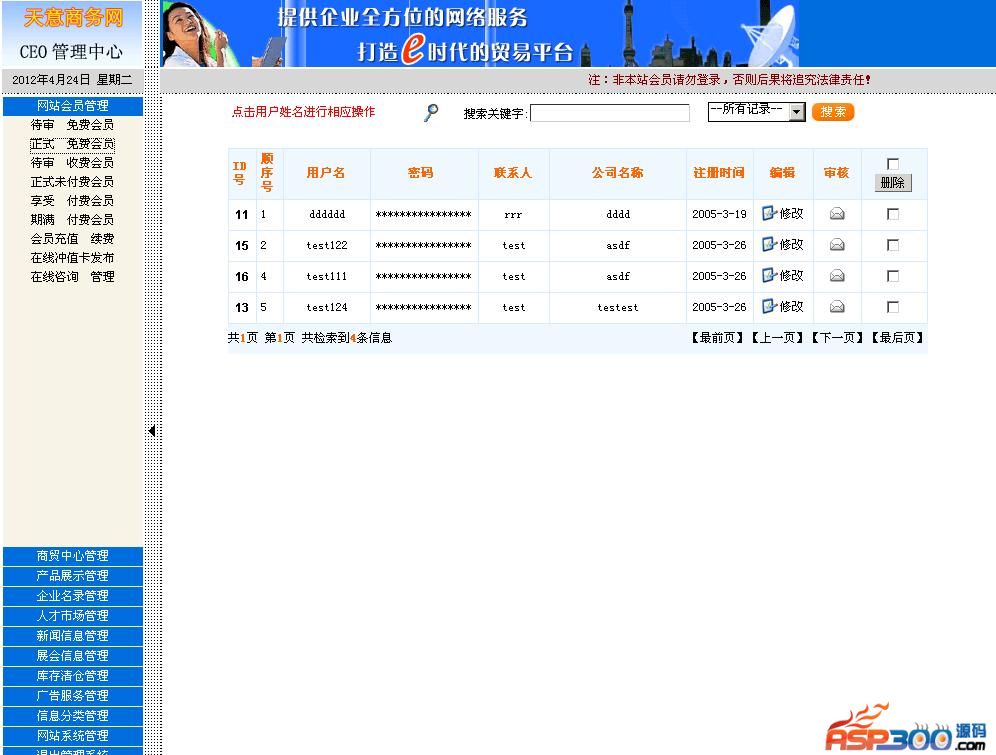Click registration date 2005-3-19

719,215
